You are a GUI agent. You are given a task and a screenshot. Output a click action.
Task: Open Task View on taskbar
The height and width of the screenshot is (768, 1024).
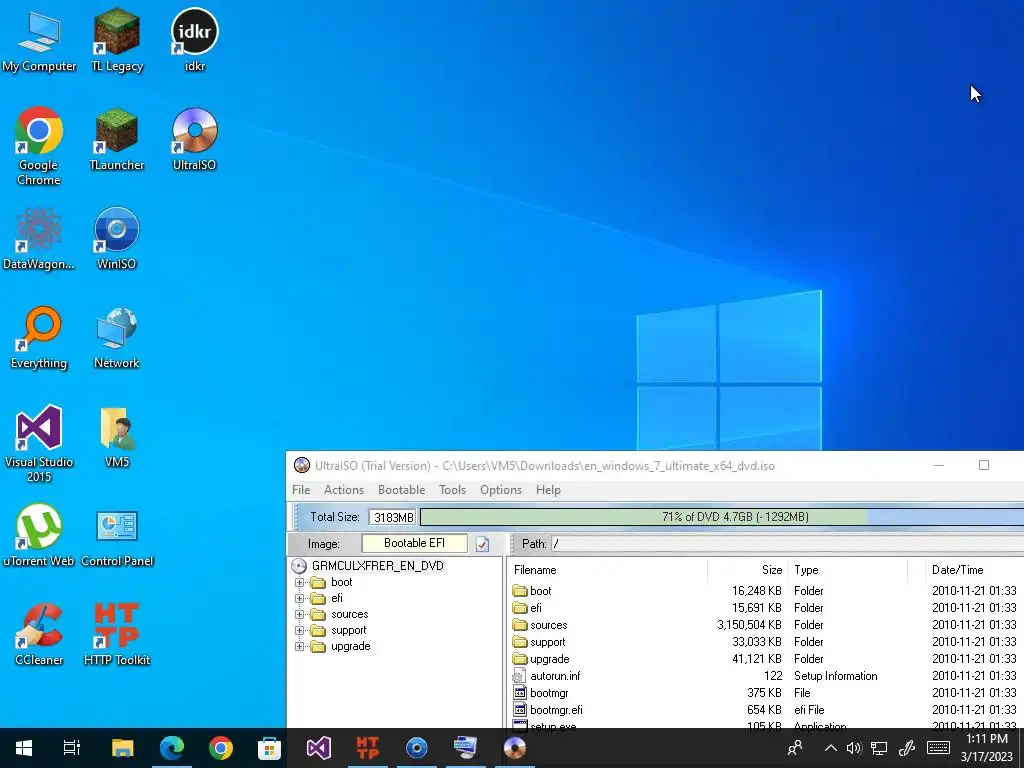point(72,748)
